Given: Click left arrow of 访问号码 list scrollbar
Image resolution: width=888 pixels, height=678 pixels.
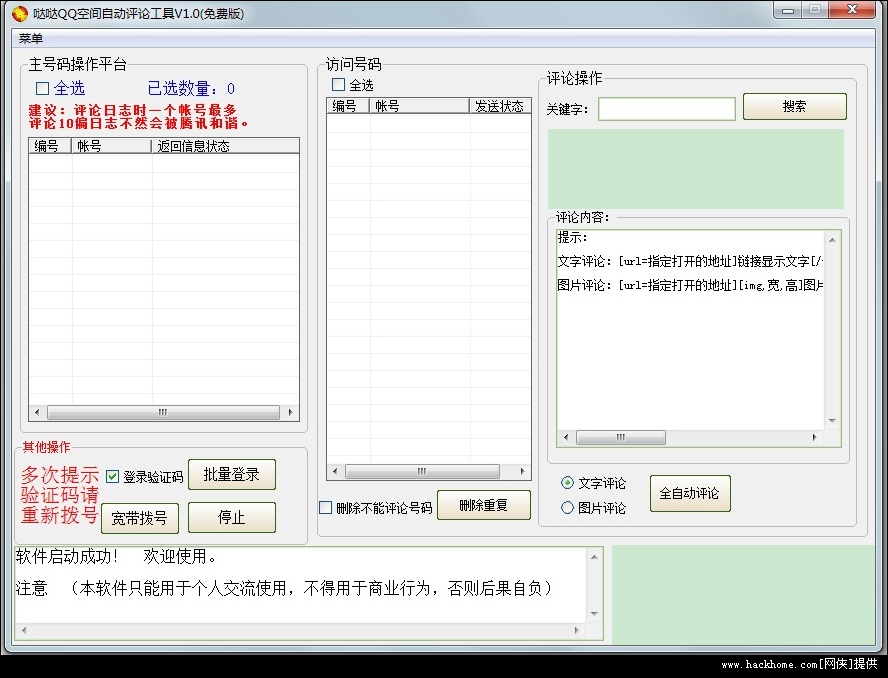Looking at the screenshot, I should pyautogui.click(x=335, y=471).
